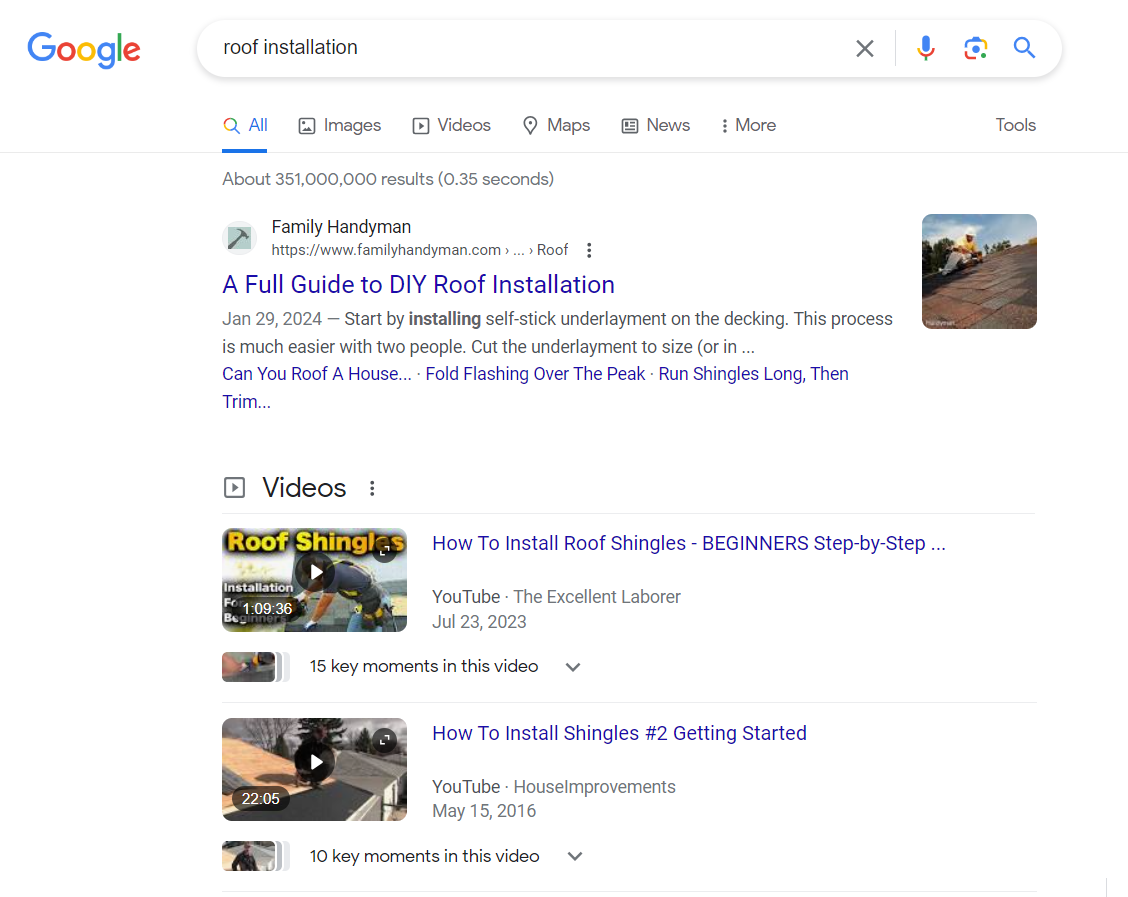
Task: Switch to the Videos tab
Action: (451, 125)
